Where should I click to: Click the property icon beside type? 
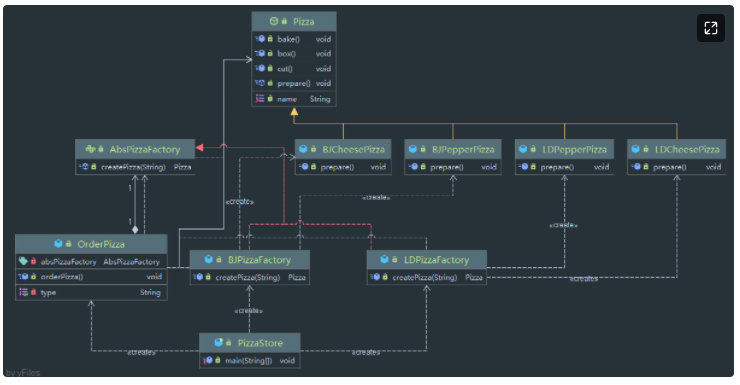[24, 292]
